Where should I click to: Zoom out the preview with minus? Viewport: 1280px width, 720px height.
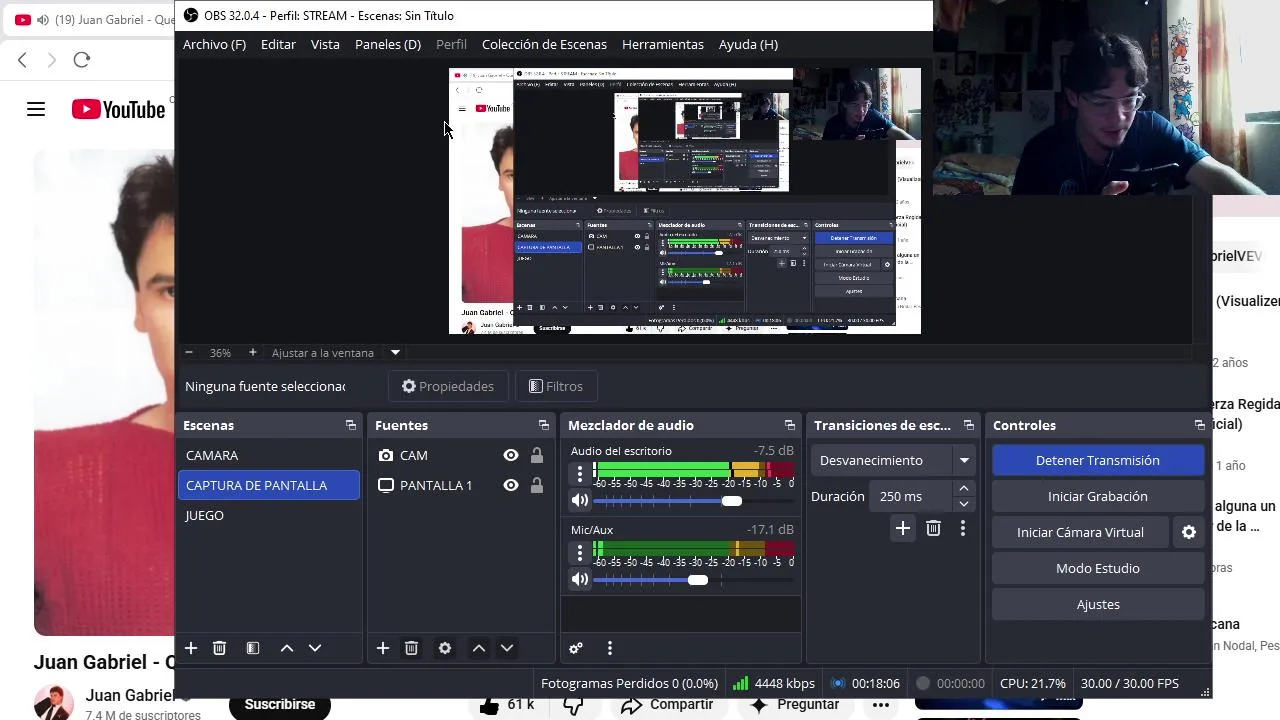point(189,352)
